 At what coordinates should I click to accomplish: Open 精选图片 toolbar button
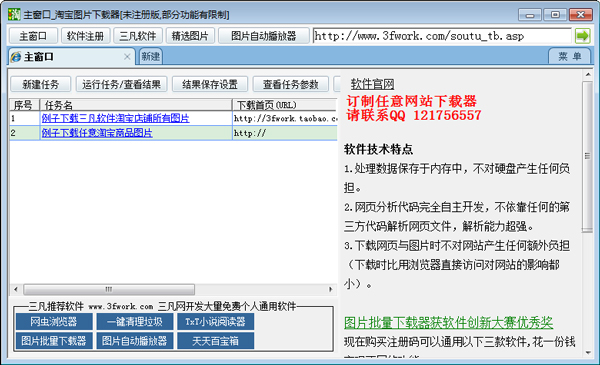[x=190, y=36]
